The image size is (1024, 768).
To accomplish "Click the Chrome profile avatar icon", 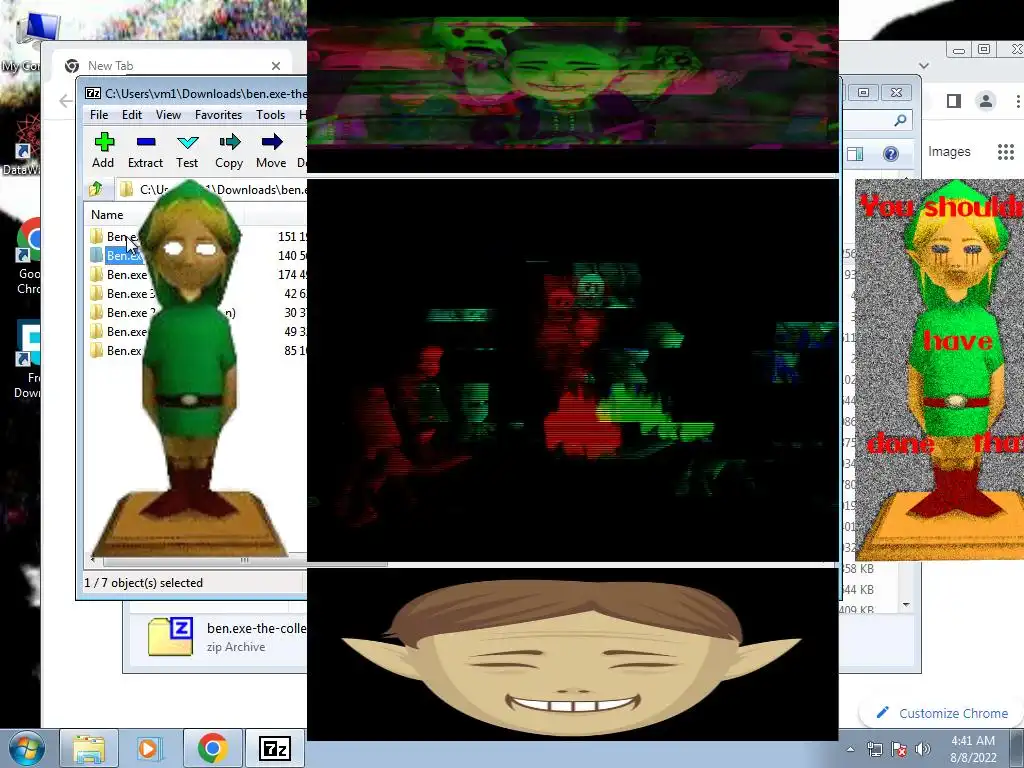I will pyautogui.click(x=985, y=101).
